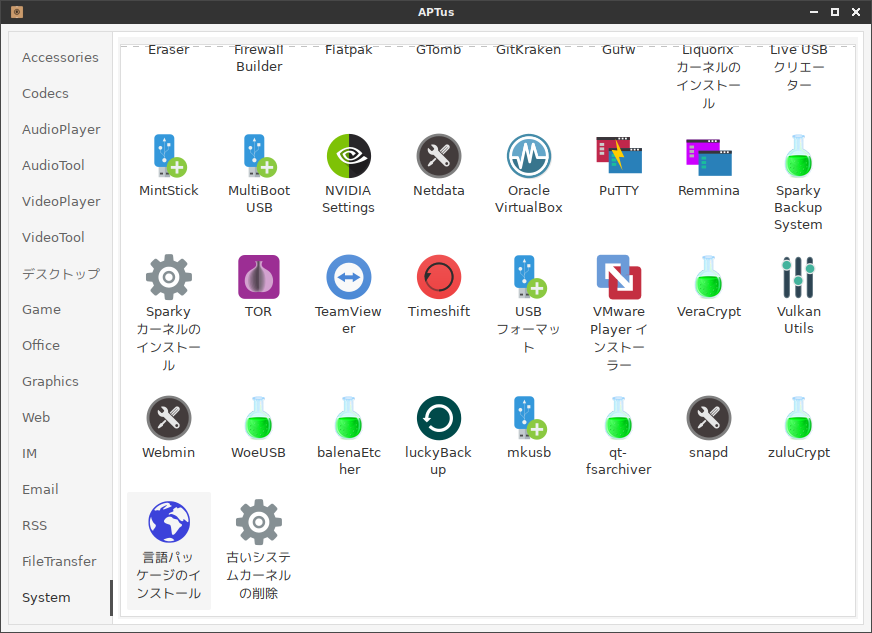Open NVIDIA Settings icon
The image size is (872, 633).
349,156
